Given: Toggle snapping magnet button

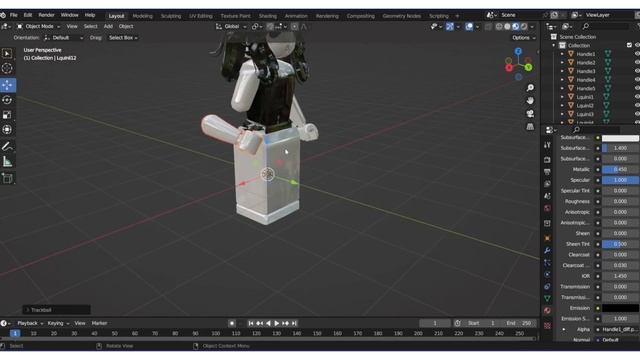Looking at the screenshot, I should (270, 27).
